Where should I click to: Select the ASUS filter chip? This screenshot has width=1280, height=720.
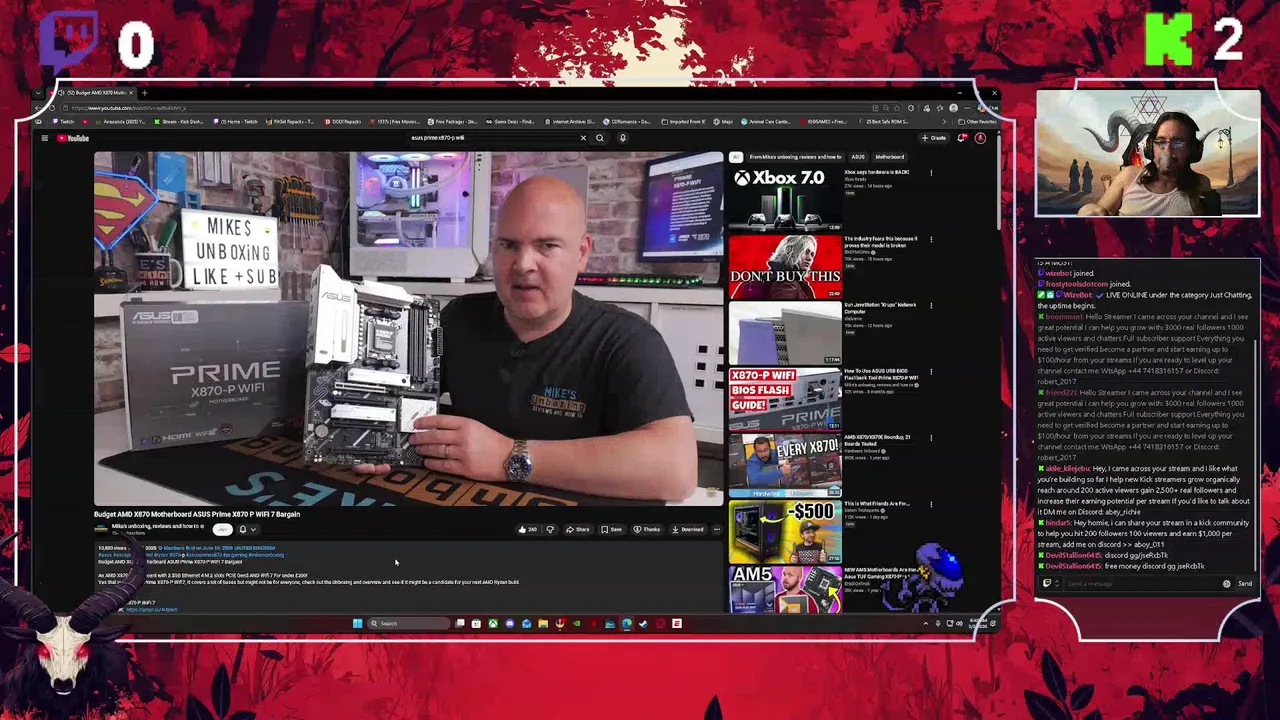(x=858, y=157)
